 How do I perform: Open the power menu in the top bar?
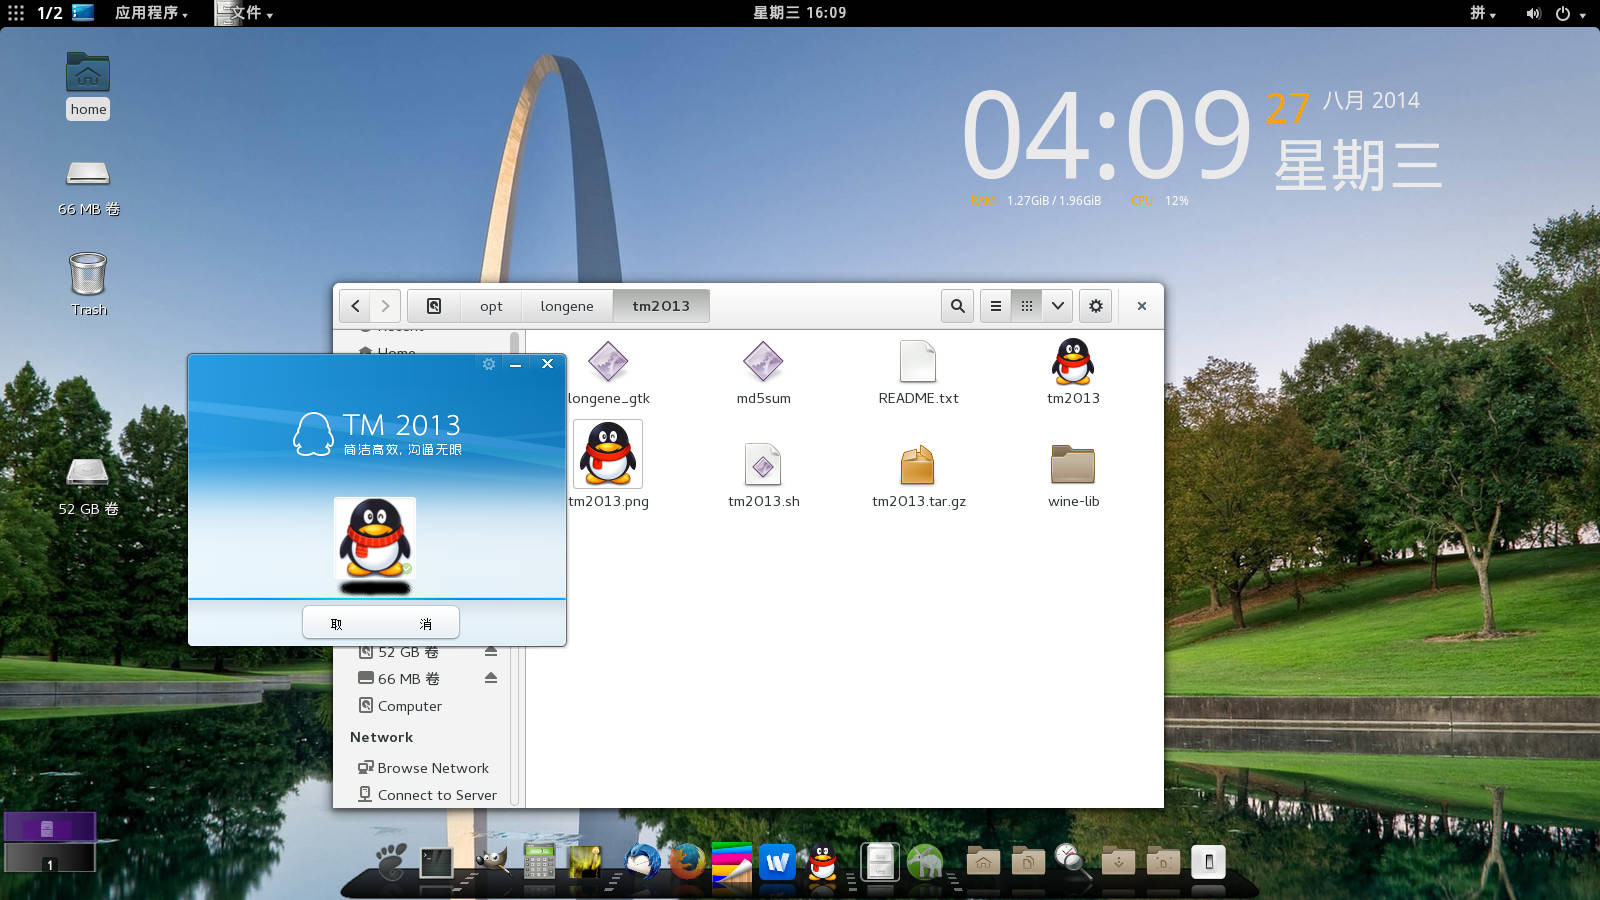tap(1570, 13)
